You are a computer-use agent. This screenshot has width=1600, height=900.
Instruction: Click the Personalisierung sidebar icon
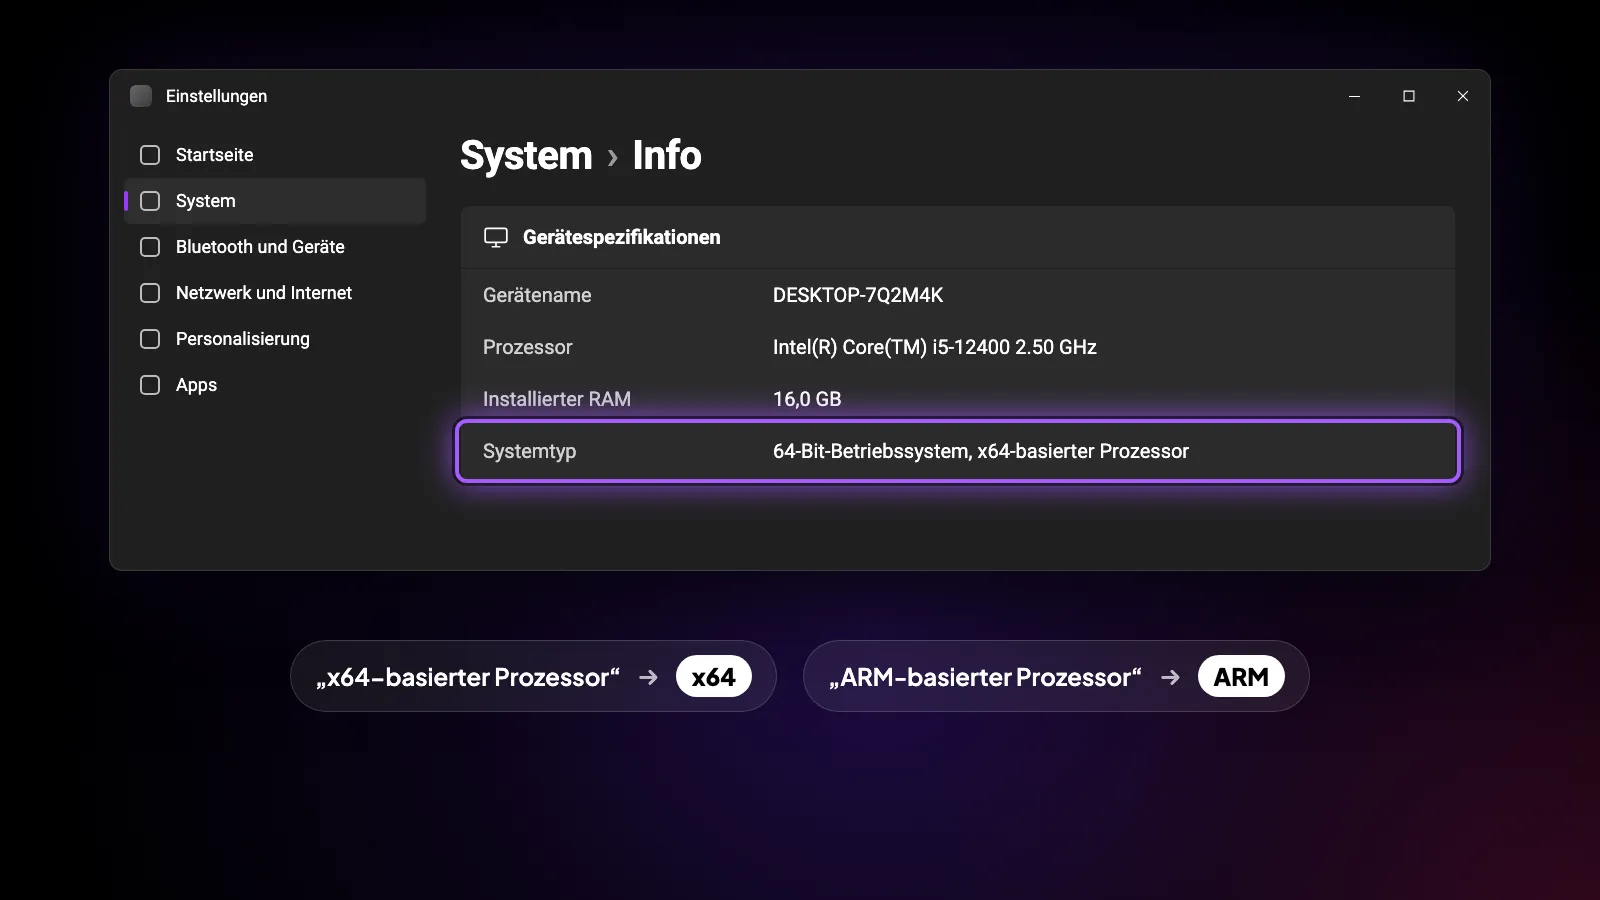tap(150, 339)
